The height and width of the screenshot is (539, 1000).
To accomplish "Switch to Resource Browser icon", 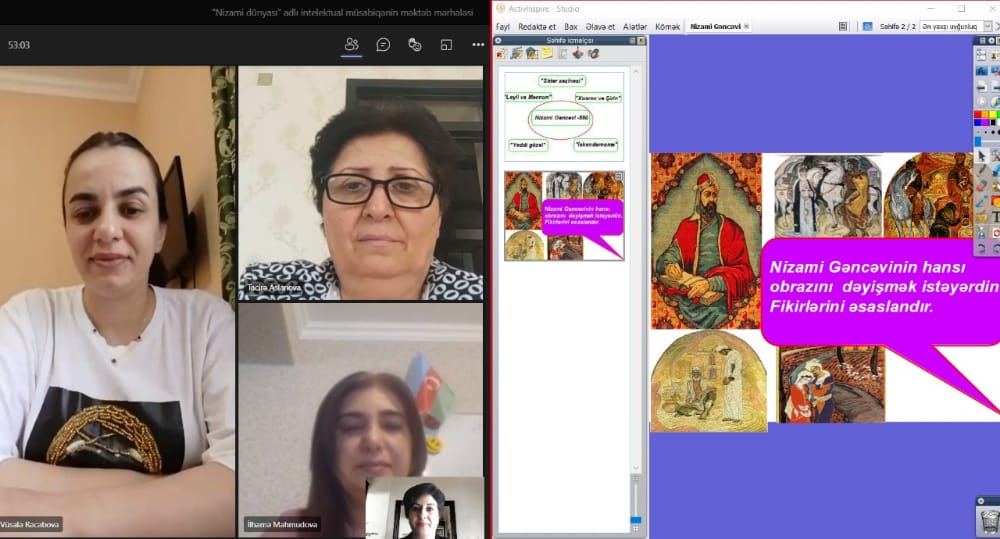I will pos(517,54).
